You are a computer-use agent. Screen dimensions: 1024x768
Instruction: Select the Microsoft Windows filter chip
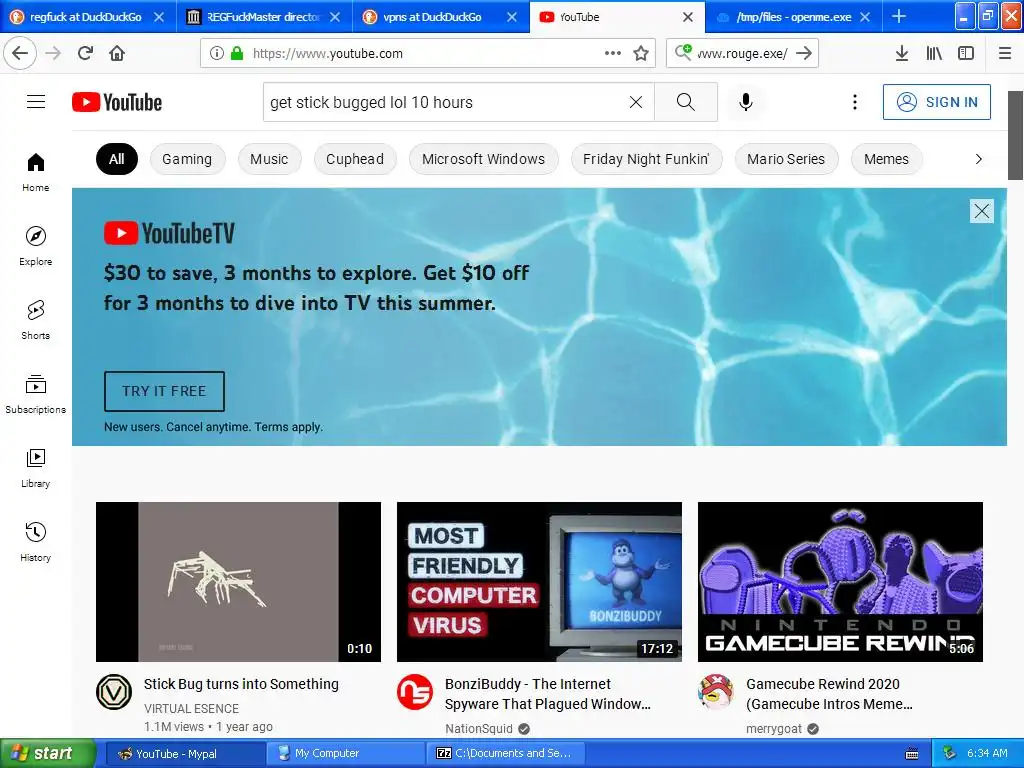[x=483, y=159]
